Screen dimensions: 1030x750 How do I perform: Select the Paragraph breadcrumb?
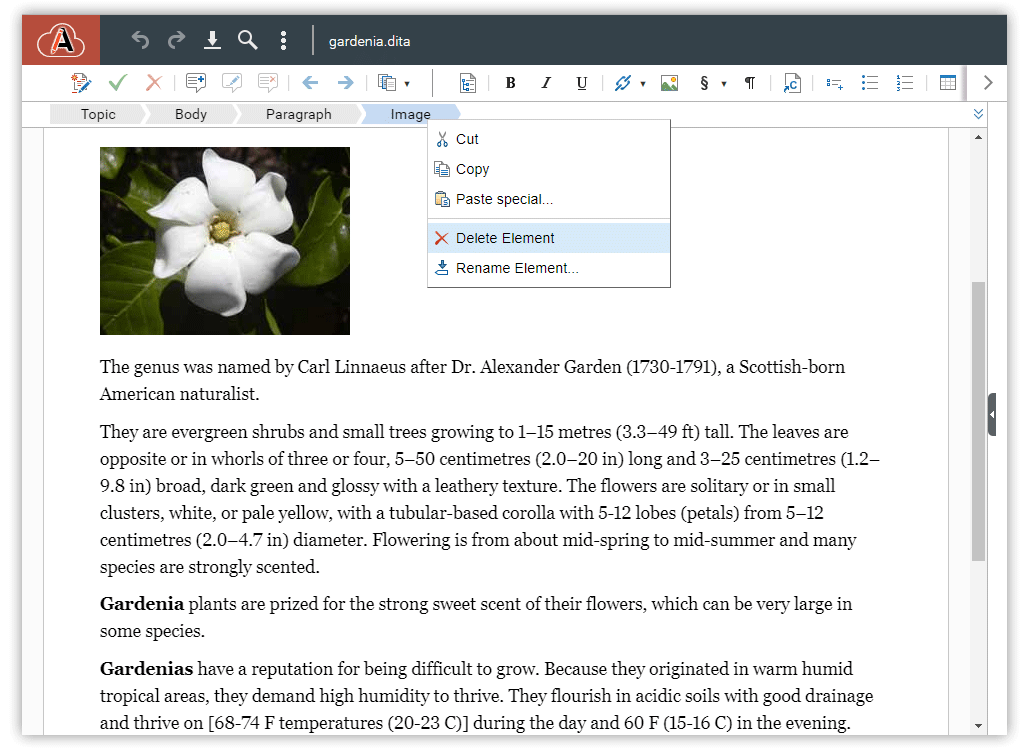[x=299, y=114]
